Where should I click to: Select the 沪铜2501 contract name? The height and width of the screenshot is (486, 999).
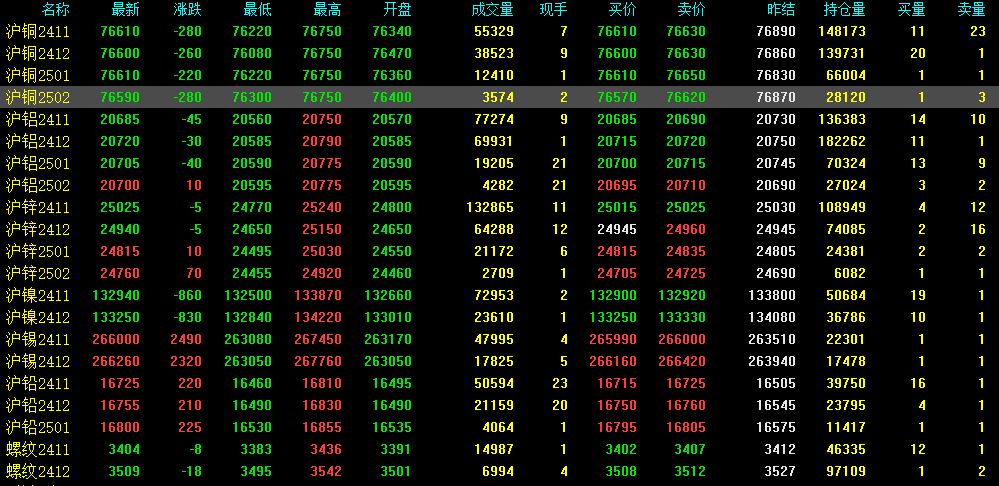tap(38, 76)
